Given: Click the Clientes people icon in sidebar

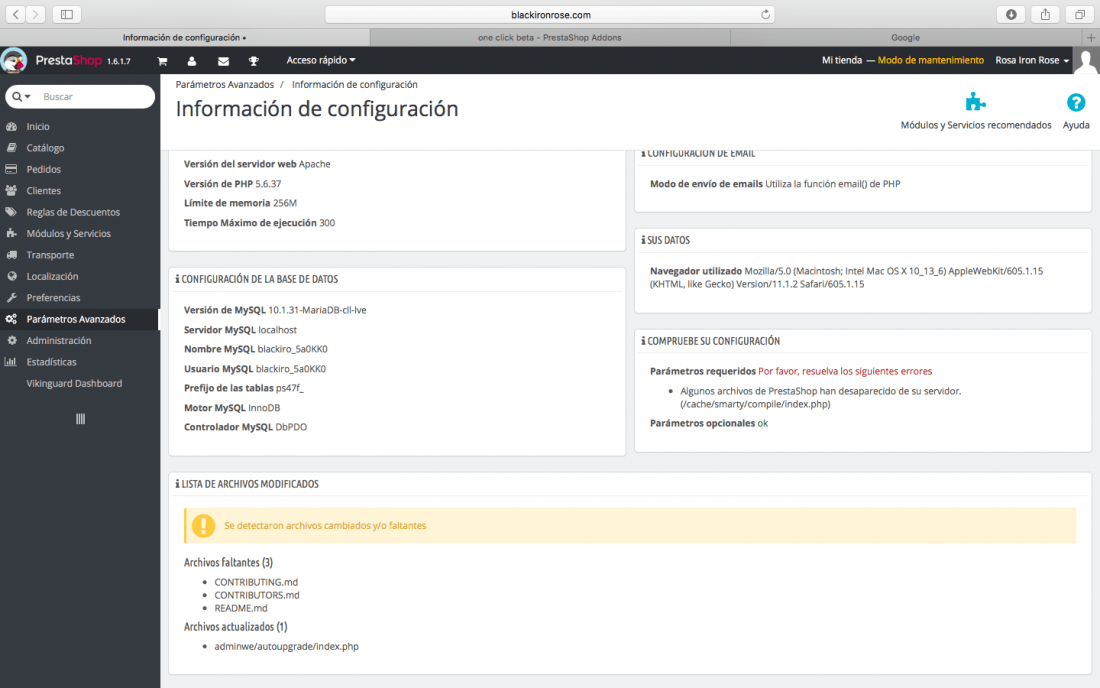Looking at the screenshot, I should 11,191.
